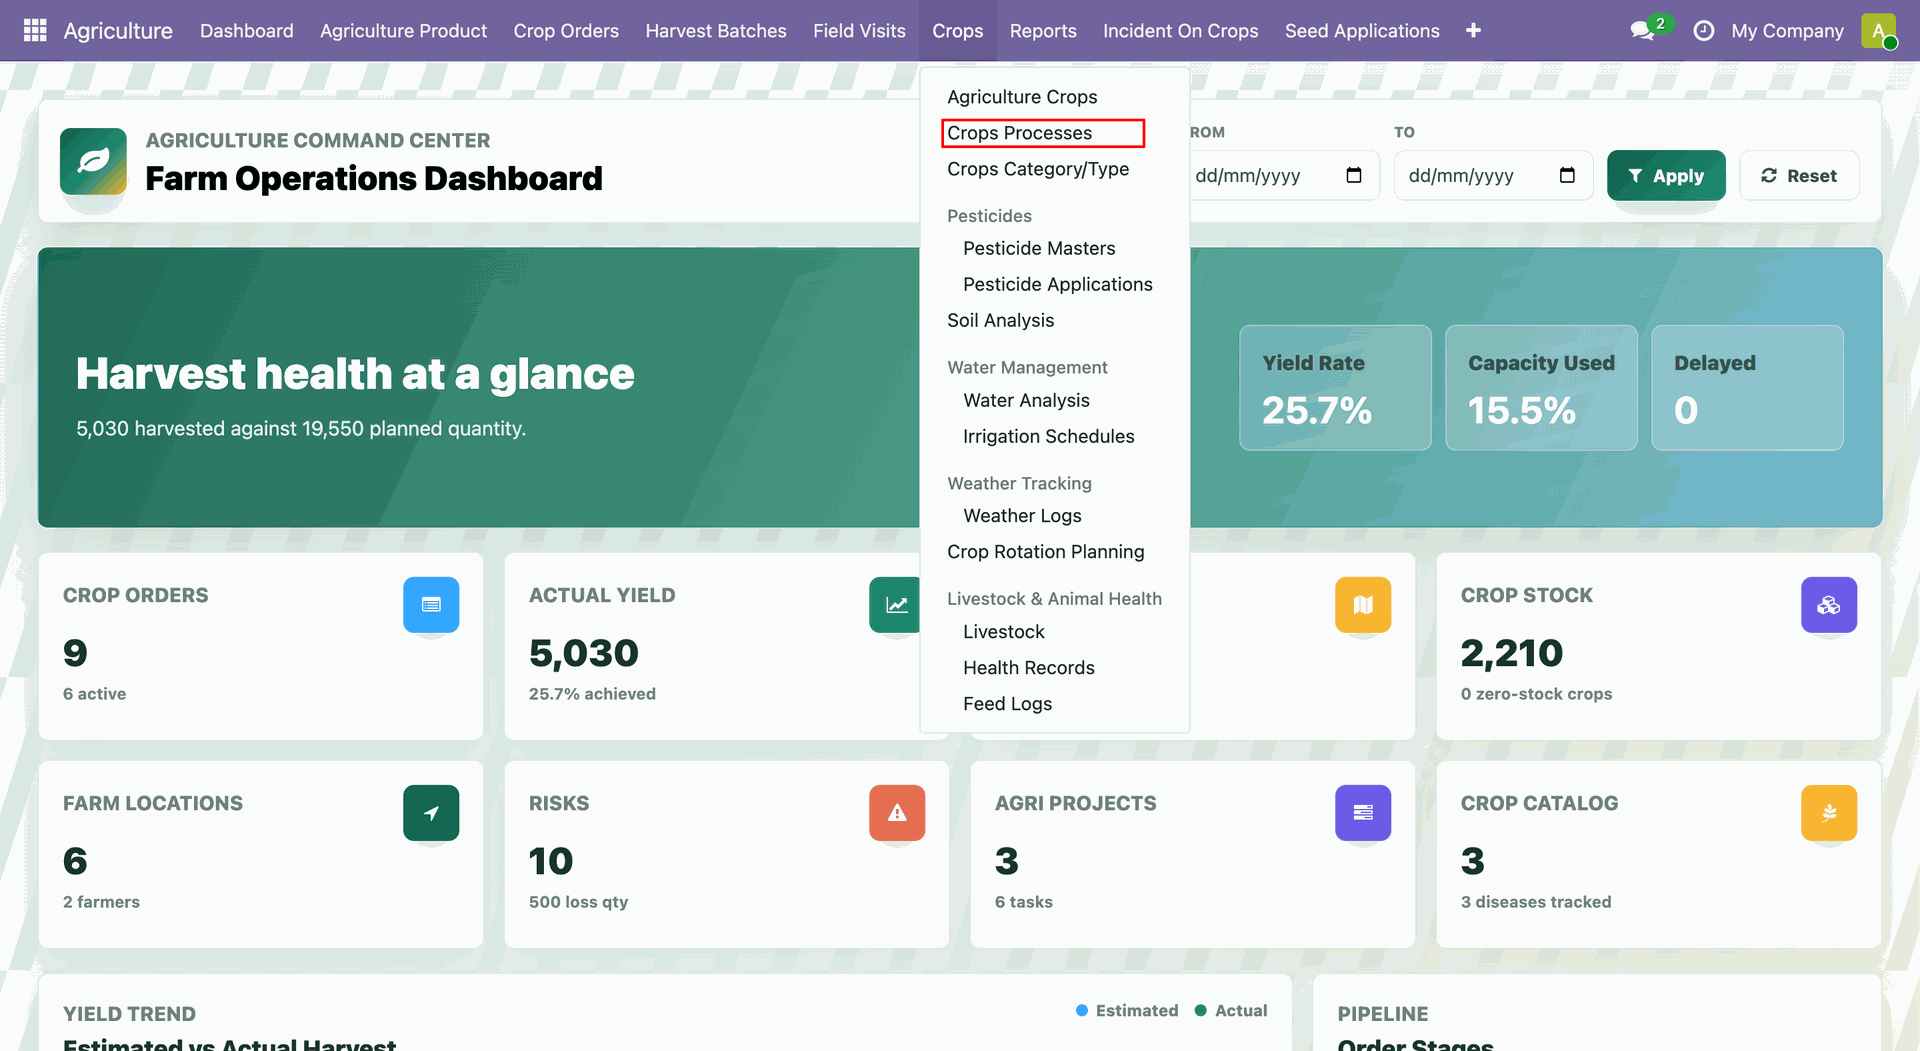Click the To date input field
This screenshot has width=1920, height=1051.
(x=1493, y=176)
